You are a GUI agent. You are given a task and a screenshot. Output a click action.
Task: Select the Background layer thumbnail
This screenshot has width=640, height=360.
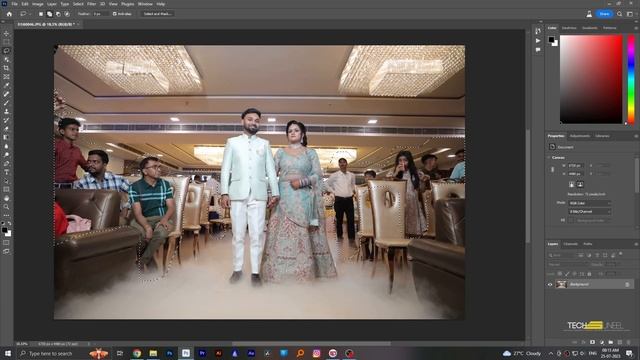561,284
